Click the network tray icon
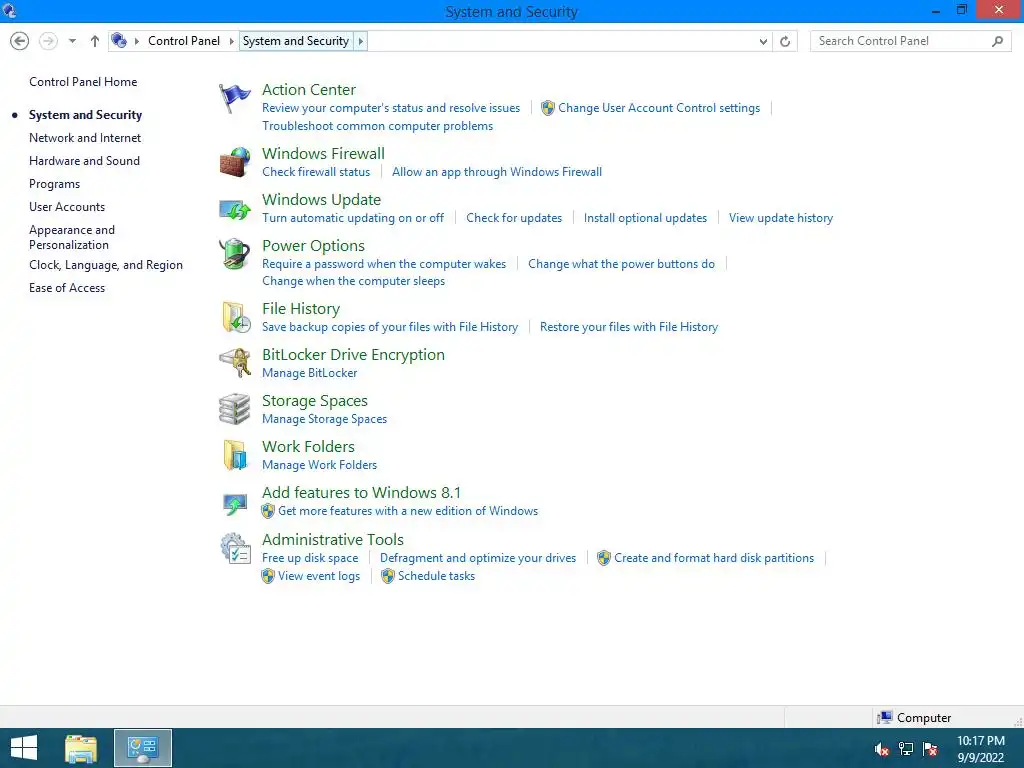1024x768 pixels. coord(906,749)
